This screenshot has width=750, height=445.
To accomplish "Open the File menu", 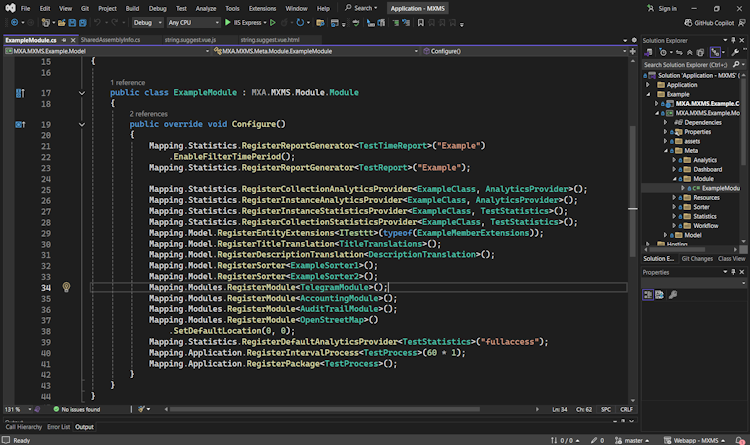I will coord(25,8).
